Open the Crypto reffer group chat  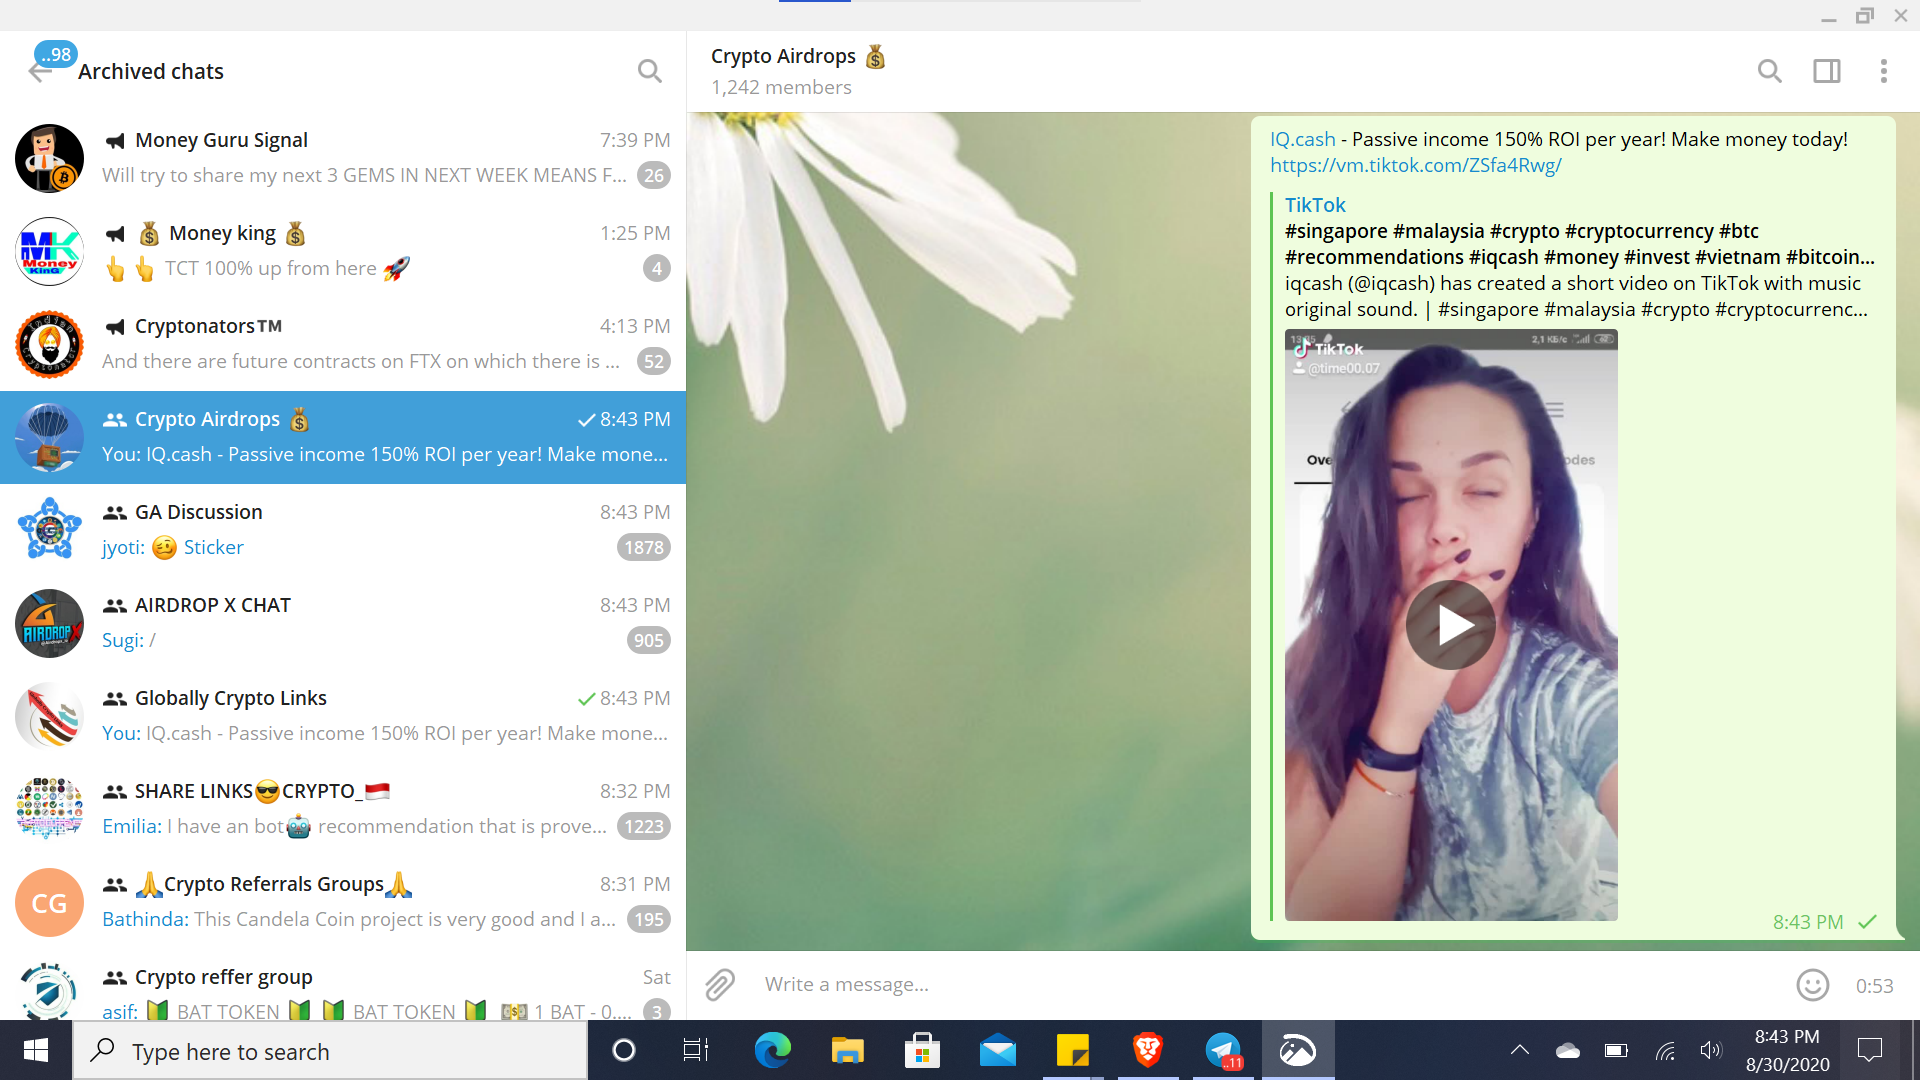(x=343, y=985)
